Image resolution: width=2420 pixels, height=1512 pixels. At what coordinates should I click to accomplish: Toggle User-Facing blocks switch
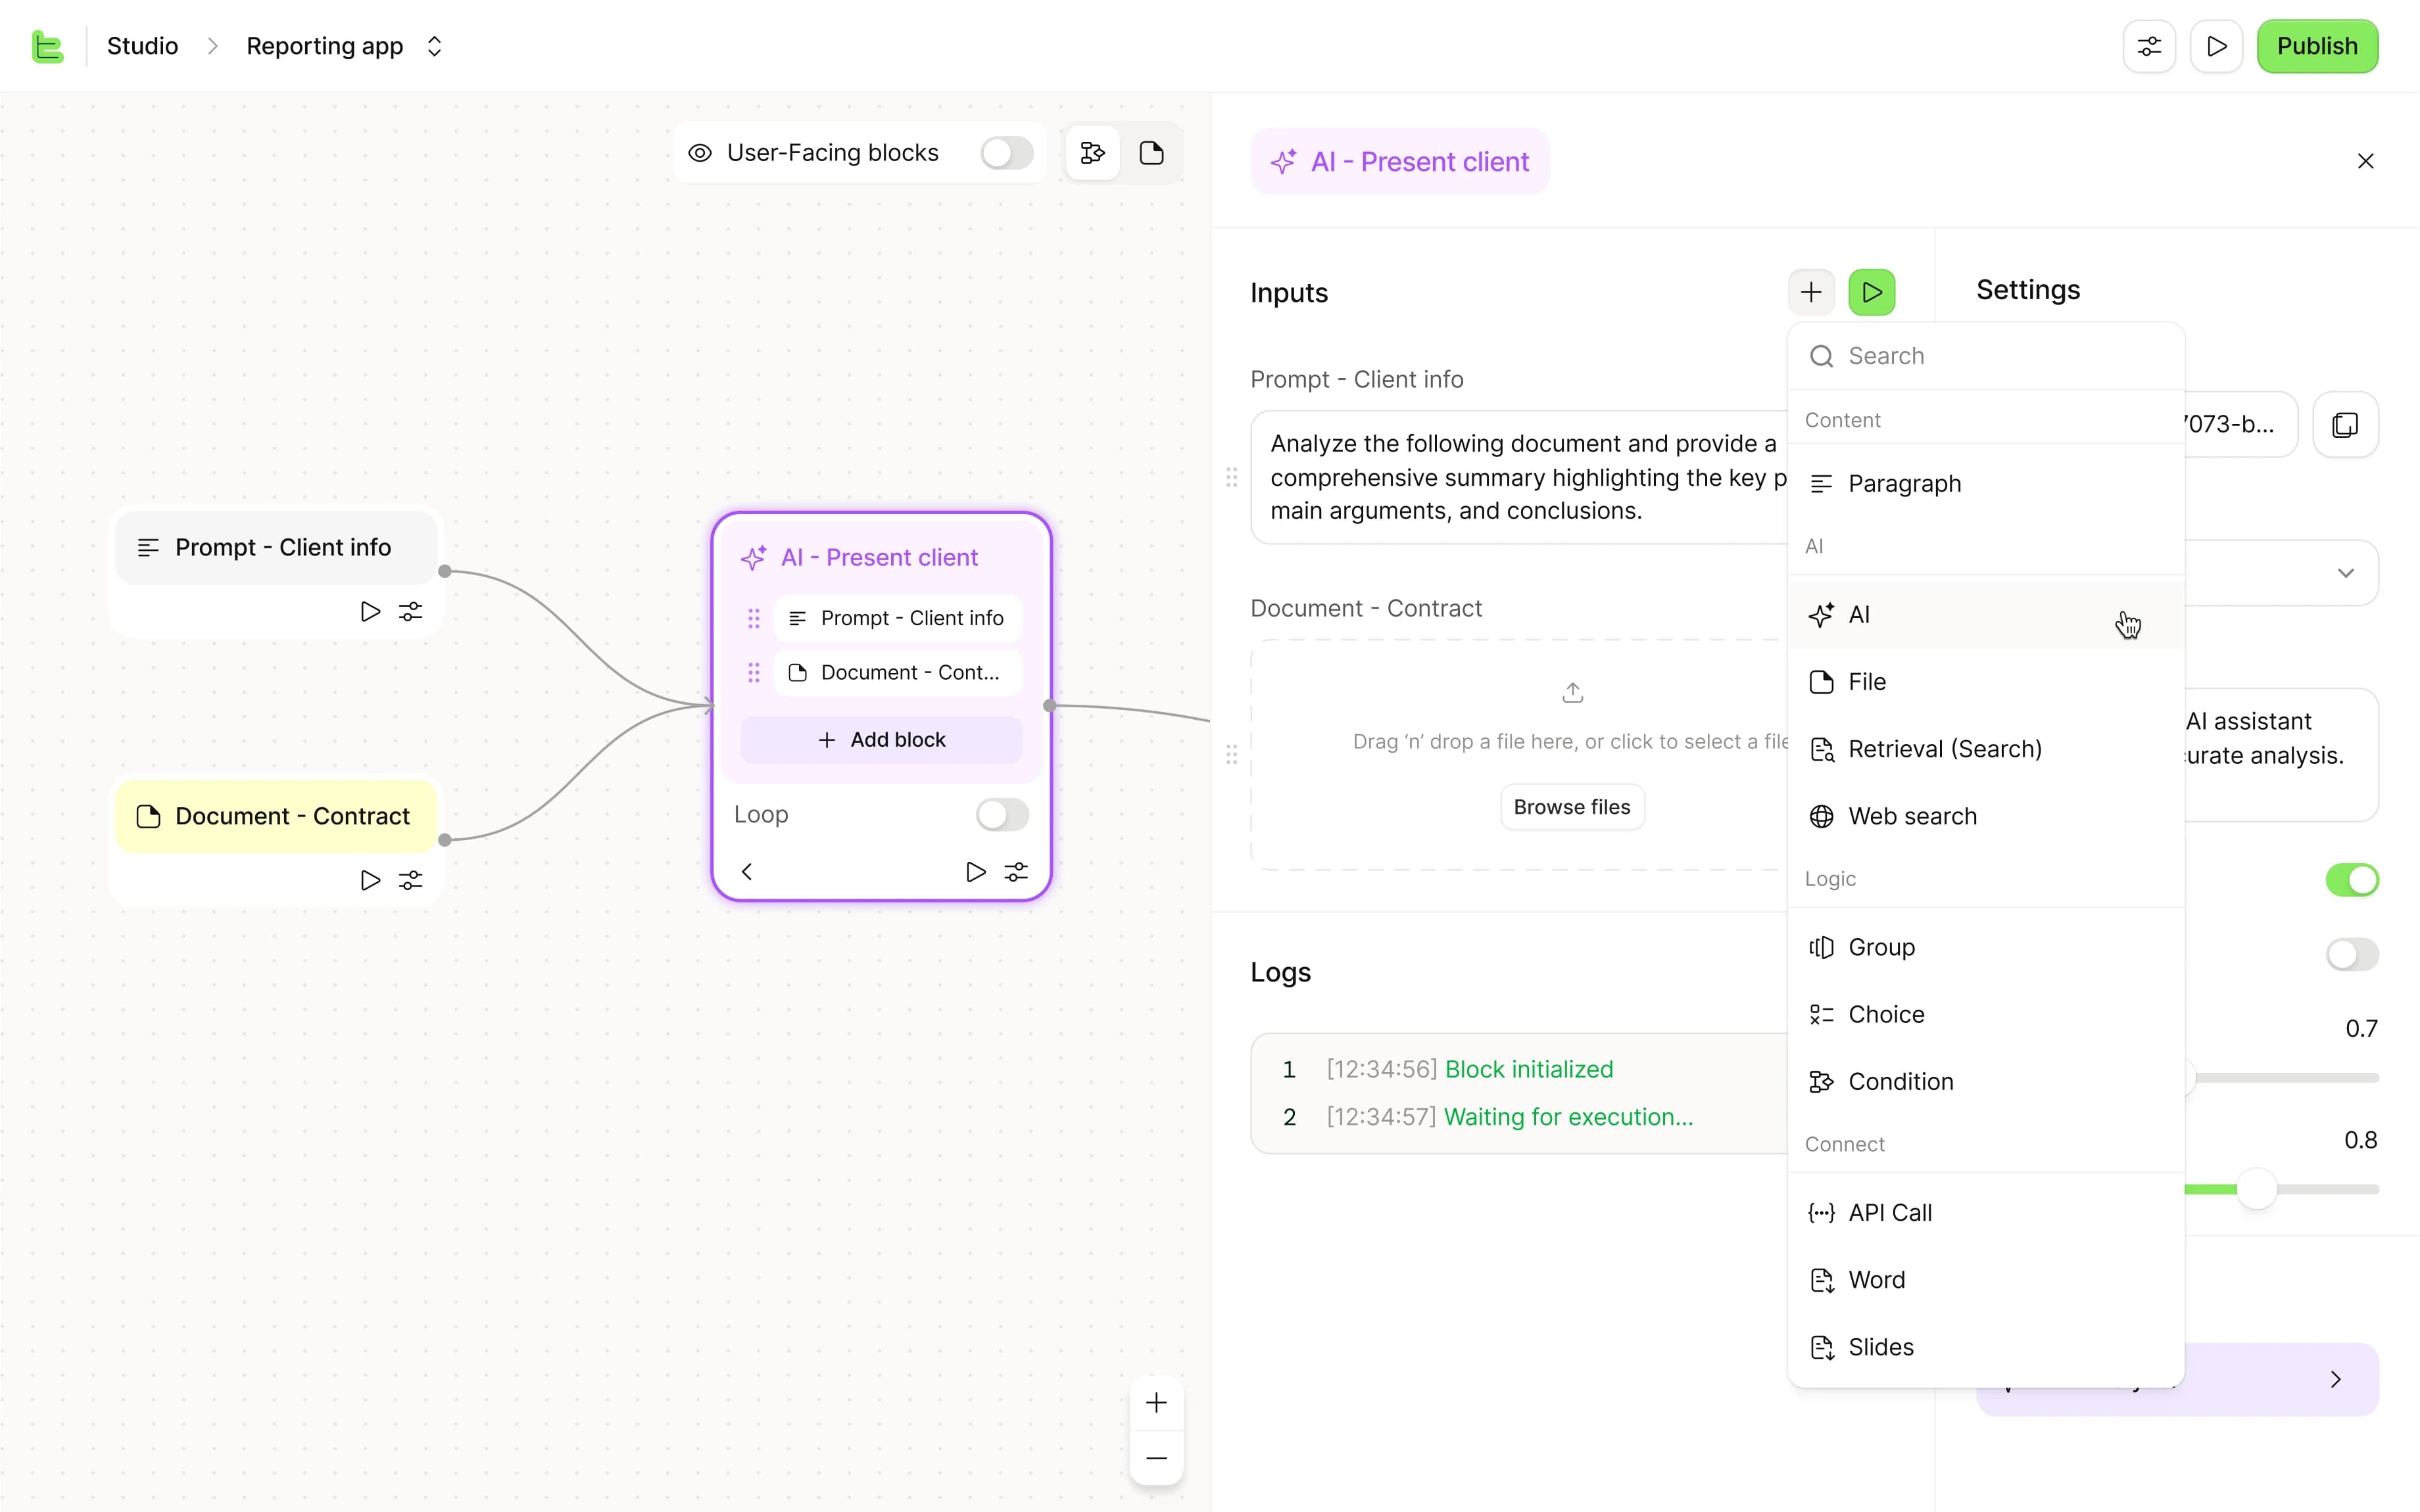coord(1006,153)
